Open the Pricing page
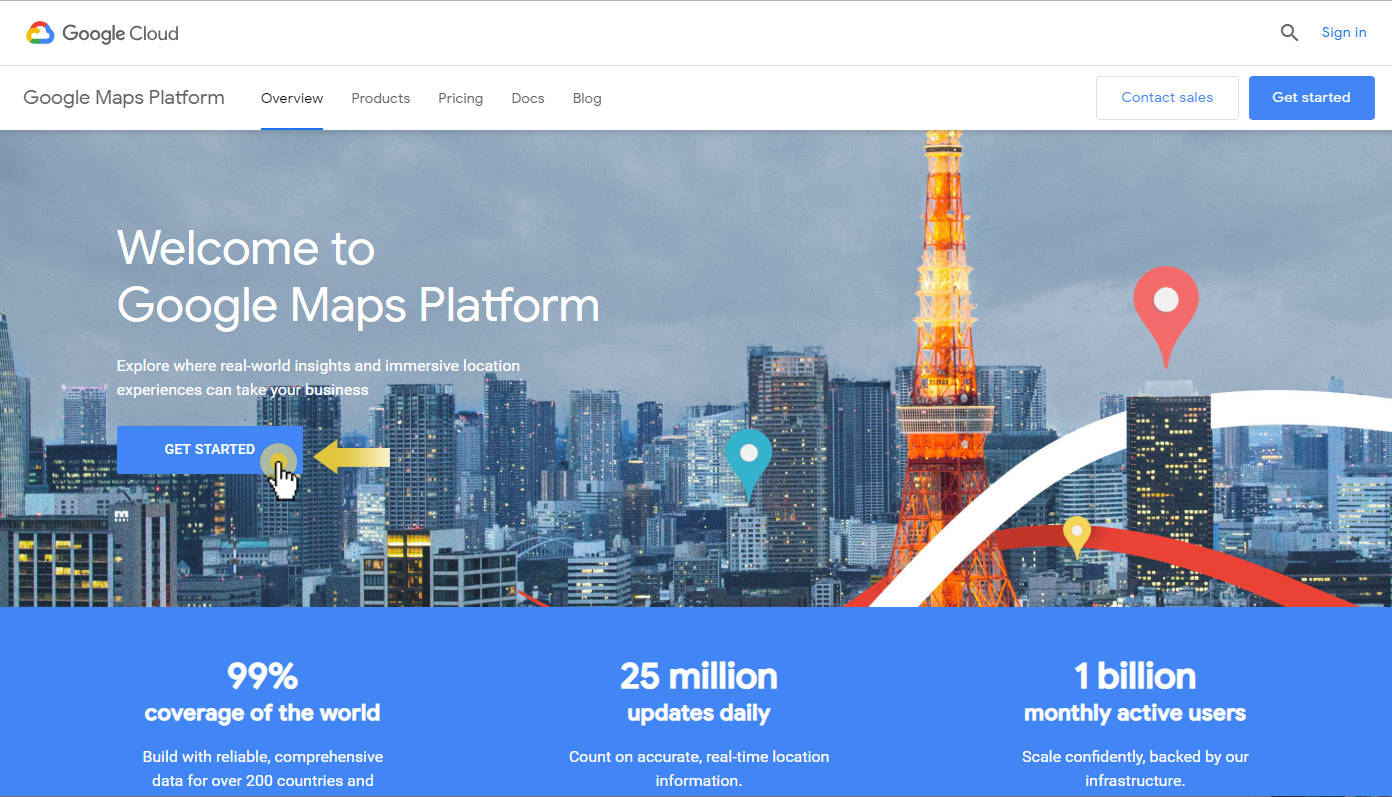The width and height of the screenshot is (1392, 797). pyautogui.click(x=460, y=97)
